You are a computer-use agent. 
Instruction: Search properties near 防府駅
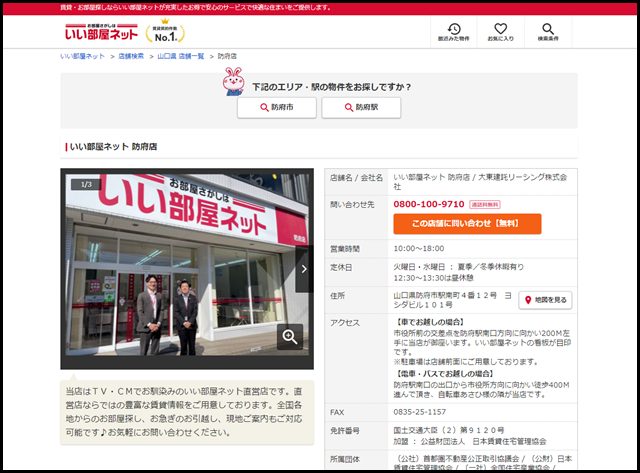click(361, 107)
